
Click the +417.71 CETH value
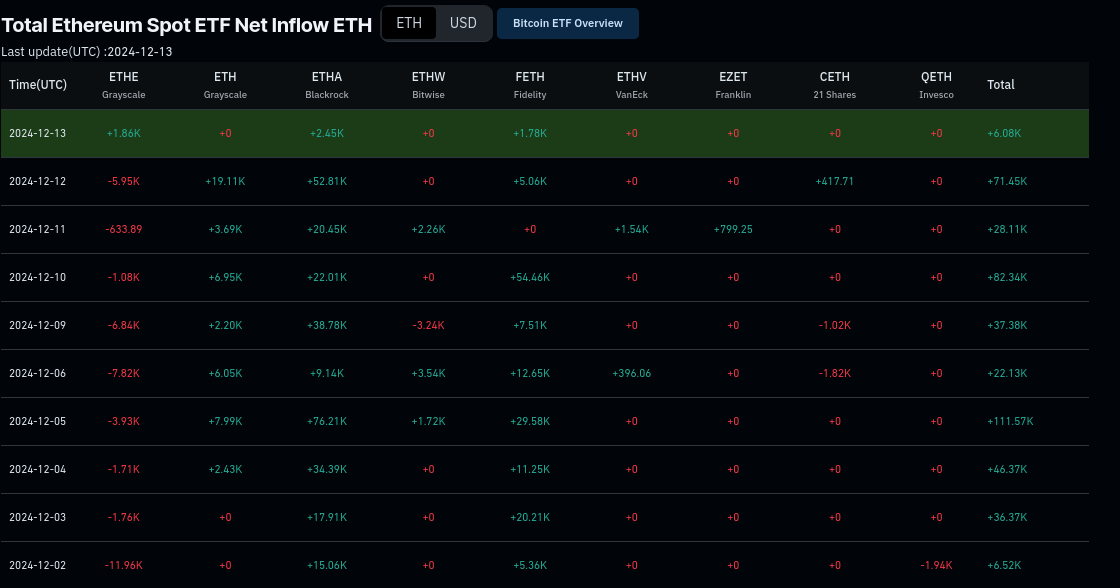pos(834,181)
